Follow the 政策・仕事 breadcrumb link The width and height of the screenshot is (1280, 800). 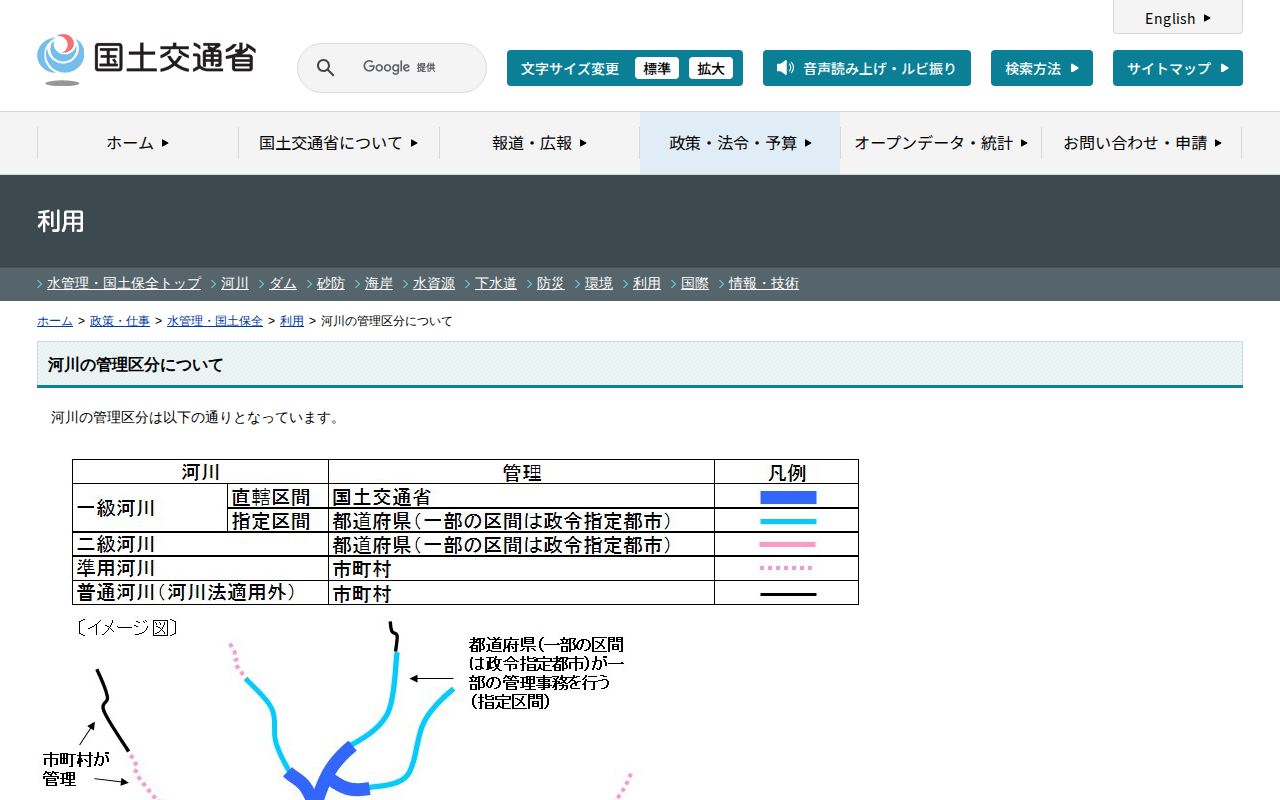pos(120,321)
